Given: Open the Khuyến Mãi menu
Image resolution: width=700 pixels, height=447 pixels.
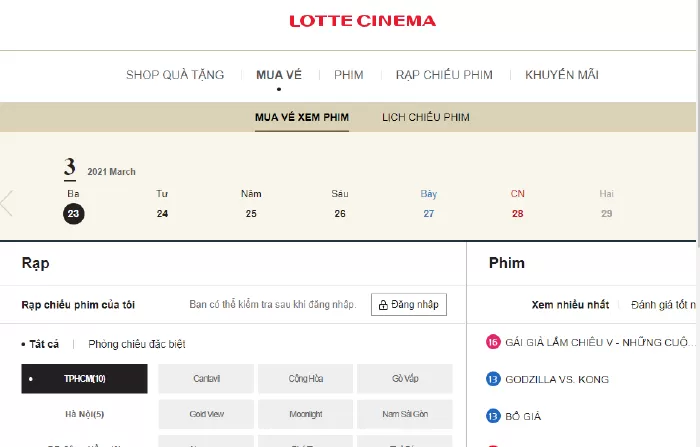Looking at the screenshot, I should coord(562,75).
